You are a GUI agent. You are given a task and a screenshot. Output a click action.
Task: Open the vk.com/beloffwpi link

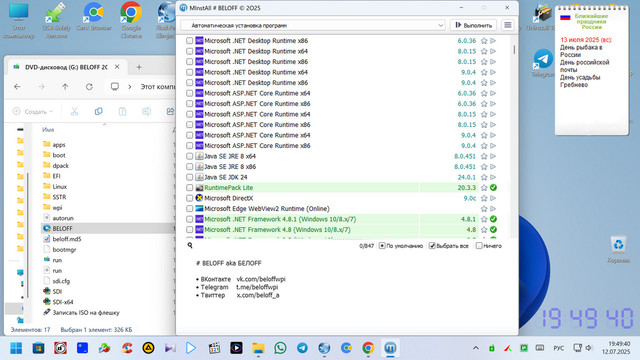pyautogui.click(x=261, y=279)
